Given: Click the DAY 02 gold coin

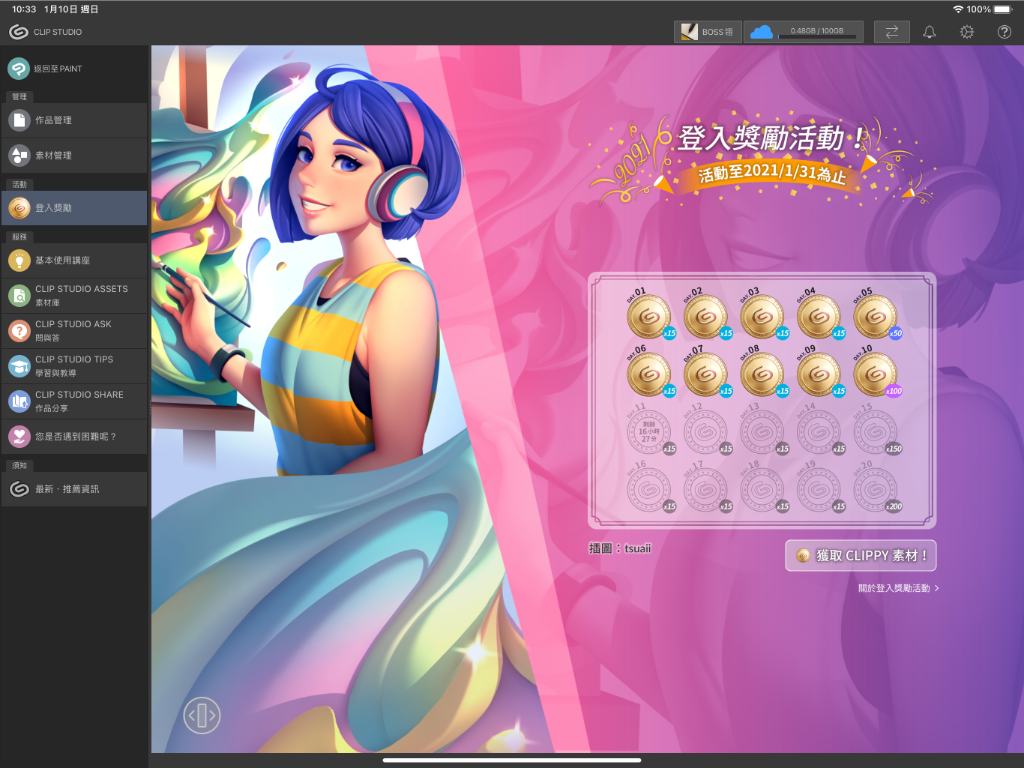Looking at the screenshot, I should [705, 317].
